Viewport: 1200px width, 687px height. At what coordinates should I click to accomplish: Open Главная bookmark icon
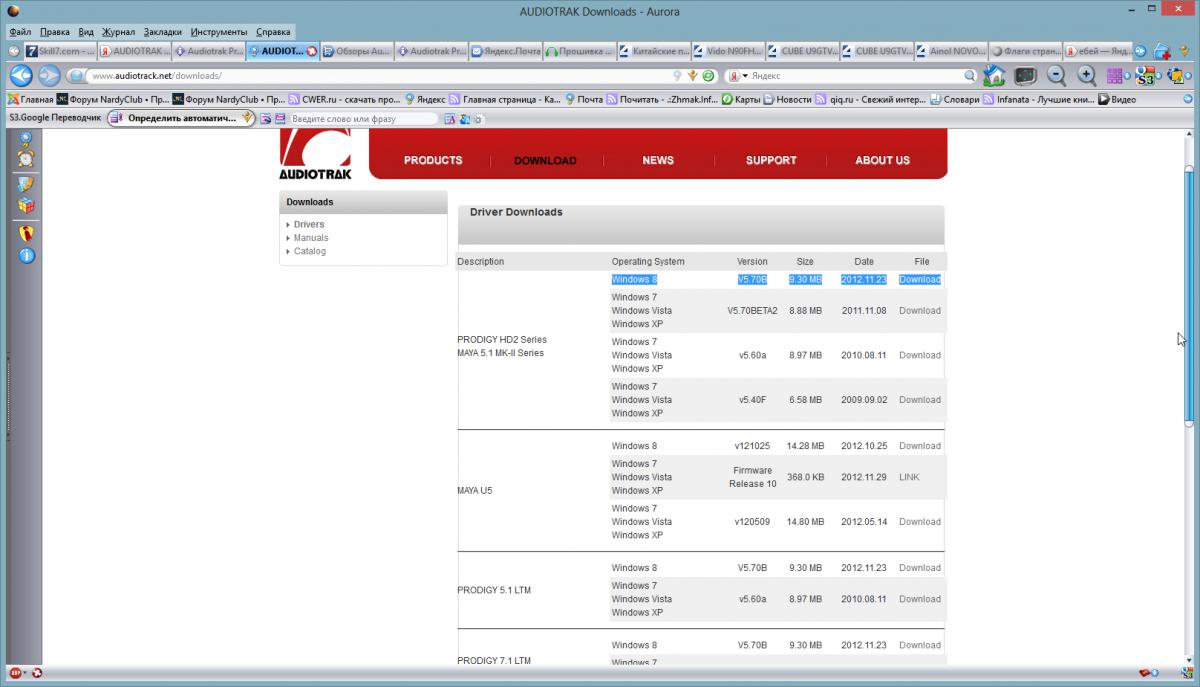coord(13,99)
